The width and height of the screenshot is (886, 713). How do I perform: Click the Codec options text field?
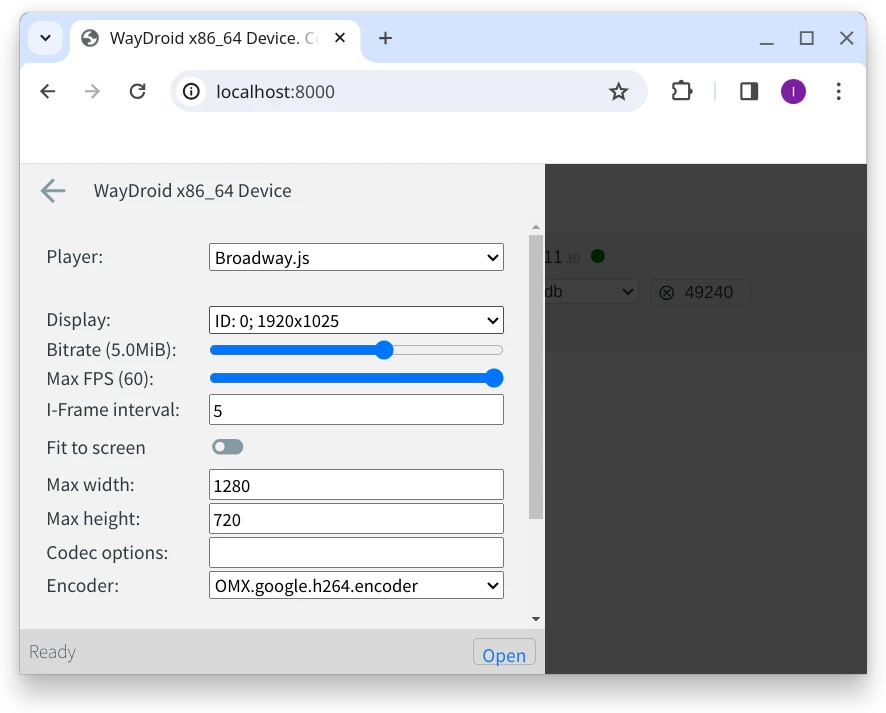click(356, 553)
